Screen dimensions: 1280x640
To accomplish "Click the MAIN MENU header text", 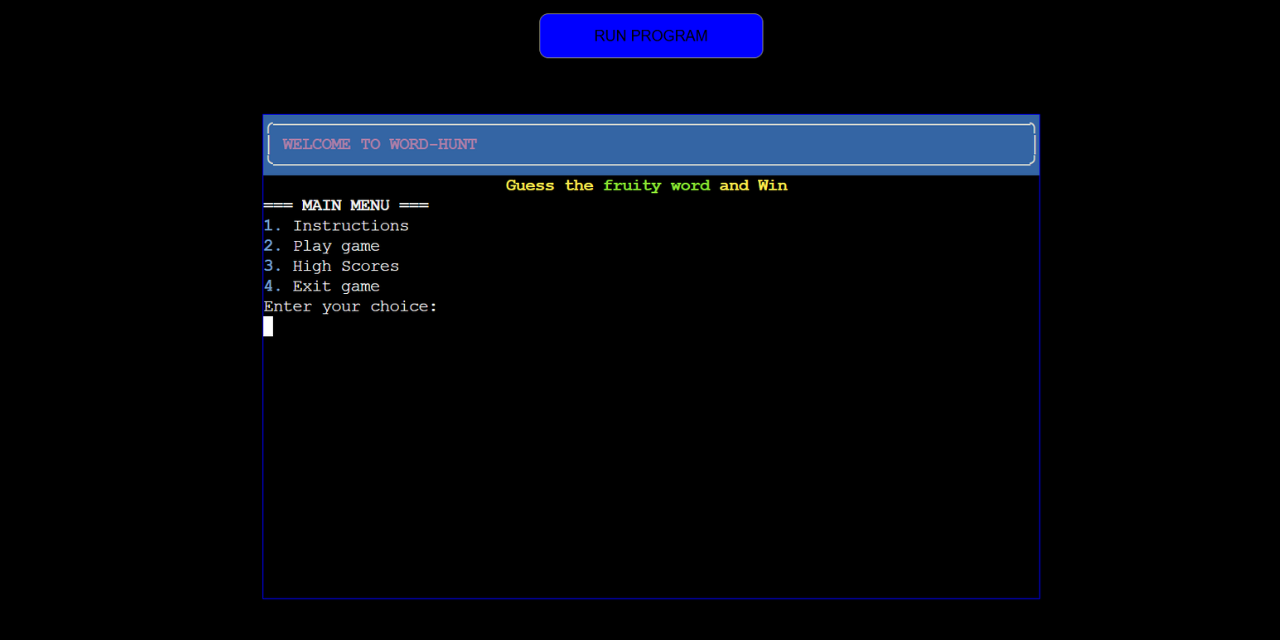I will coord(346,205).
